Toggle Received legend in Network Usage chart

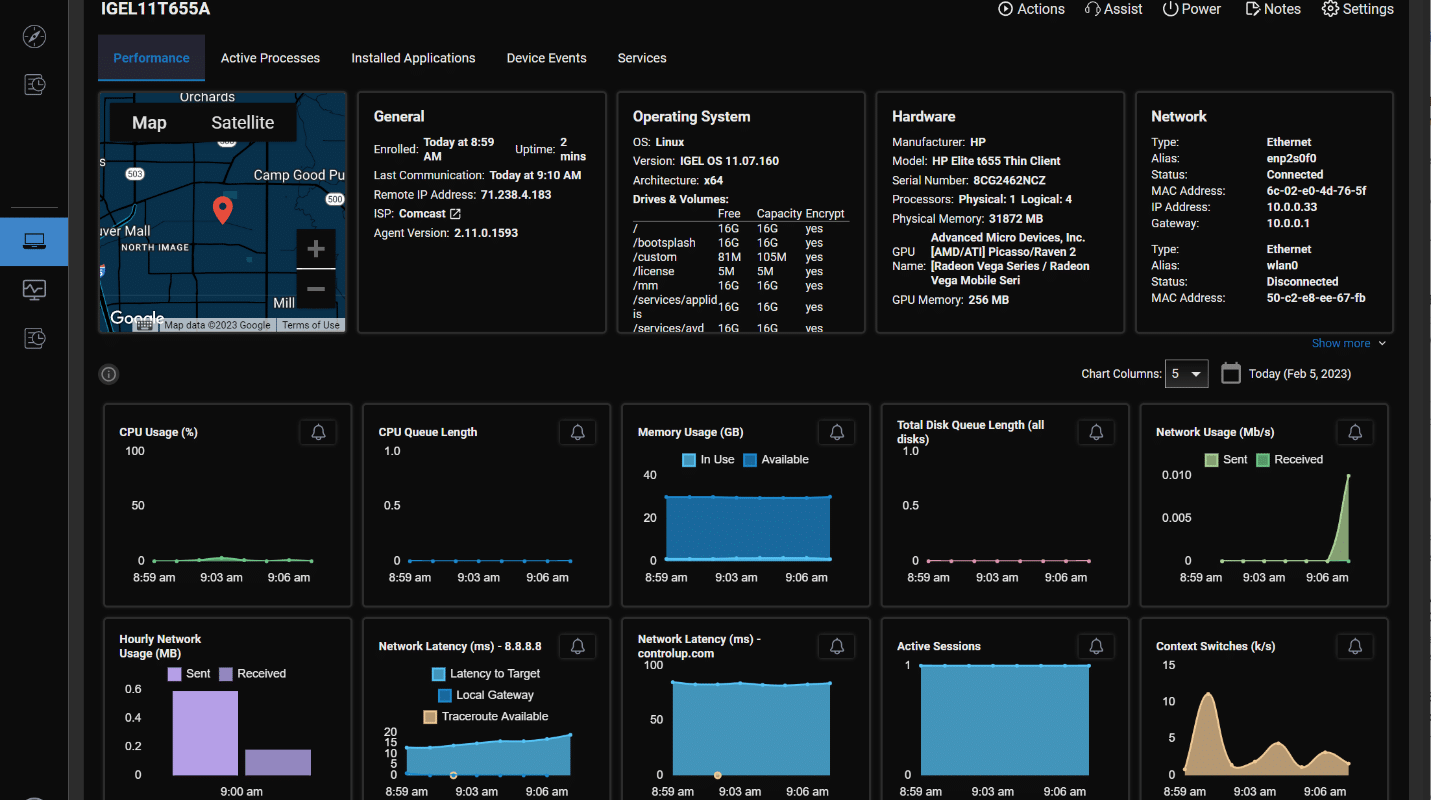tap(1289, 460)
